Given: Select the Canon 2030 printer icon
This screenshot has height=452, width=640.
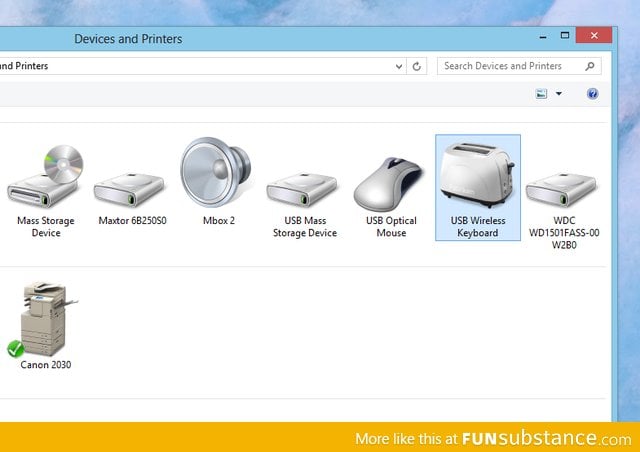Looking at the screenshot, I should (44, 318).
